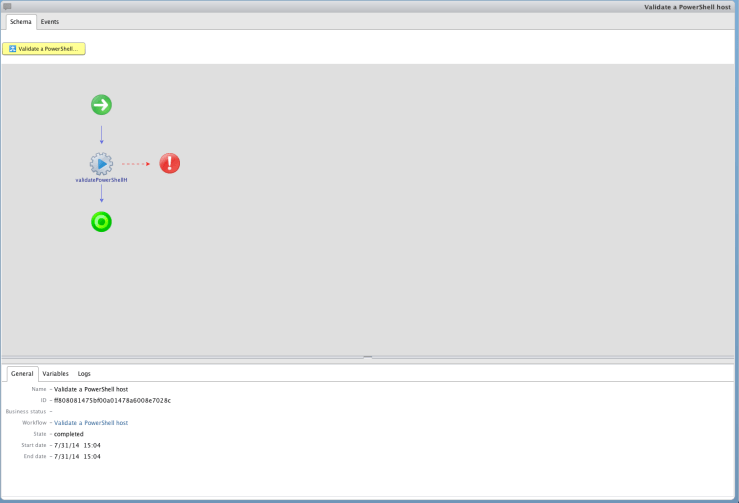Show the Logs tab

click(x=84, y=373)
